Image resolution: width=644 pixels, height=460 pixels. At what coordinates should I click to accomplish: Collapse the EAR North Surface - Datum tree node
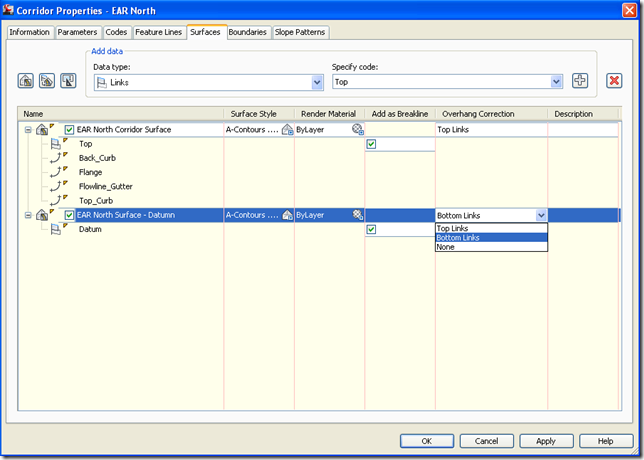(x=28, y=215)
